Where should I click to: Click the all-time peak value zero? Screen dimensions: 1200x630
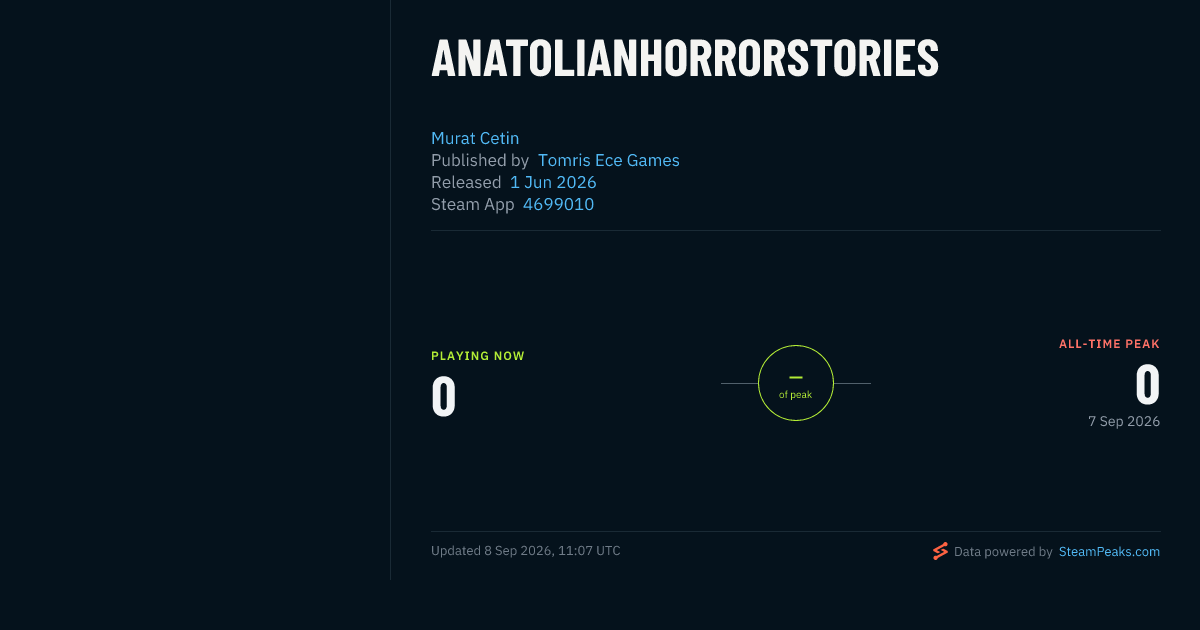[1147, 384]
